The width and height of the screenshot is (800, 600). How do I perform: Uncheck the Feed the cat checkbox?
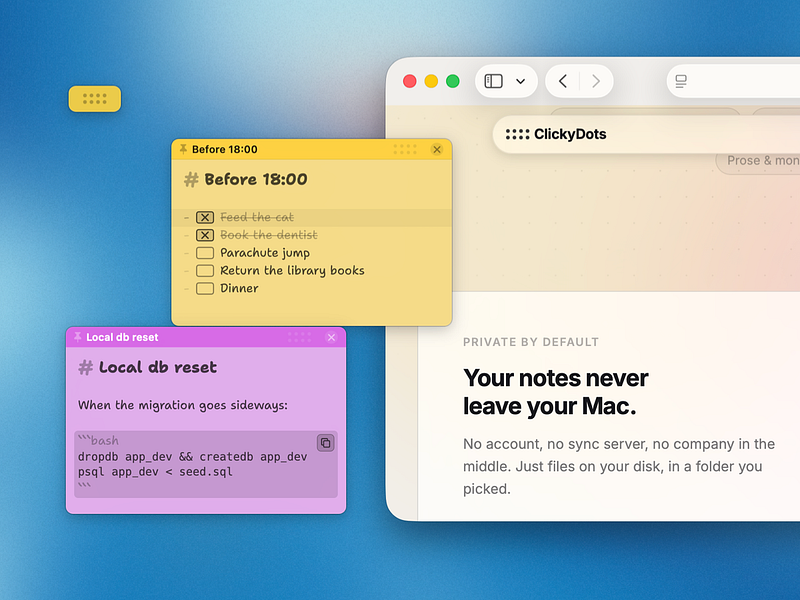coord(205,217)
